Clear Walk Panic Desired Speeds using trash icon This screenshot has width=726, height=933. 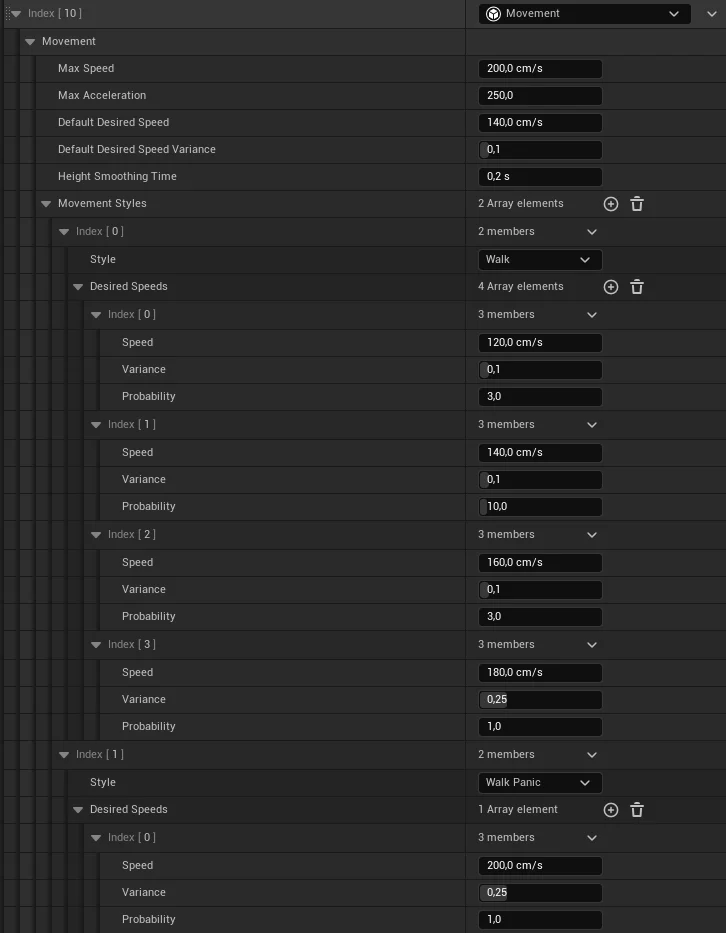(637, 809)
